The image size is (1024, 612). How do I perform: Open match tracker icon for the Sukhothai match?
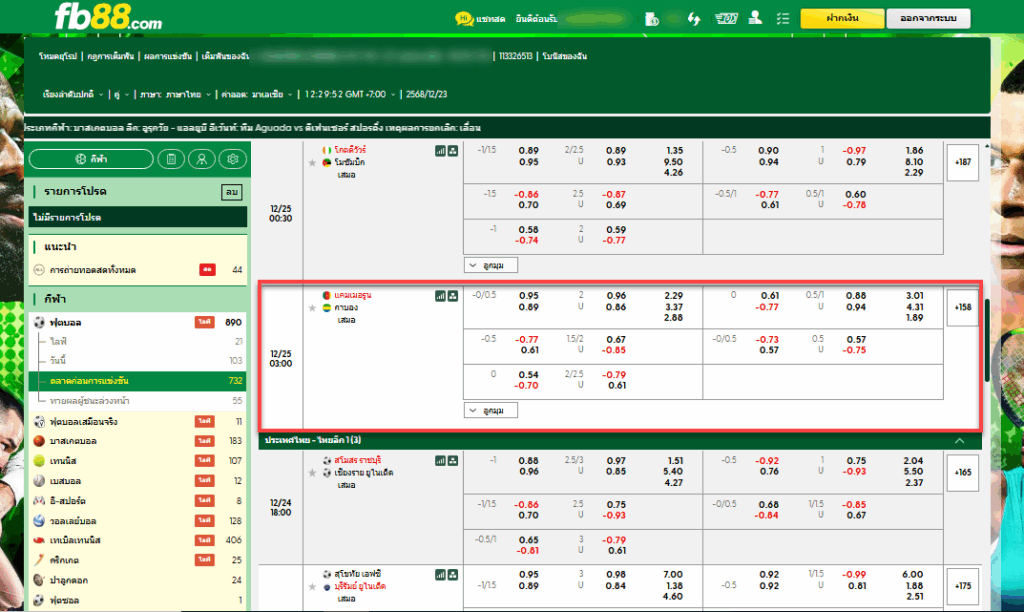[x=453, y=575]
